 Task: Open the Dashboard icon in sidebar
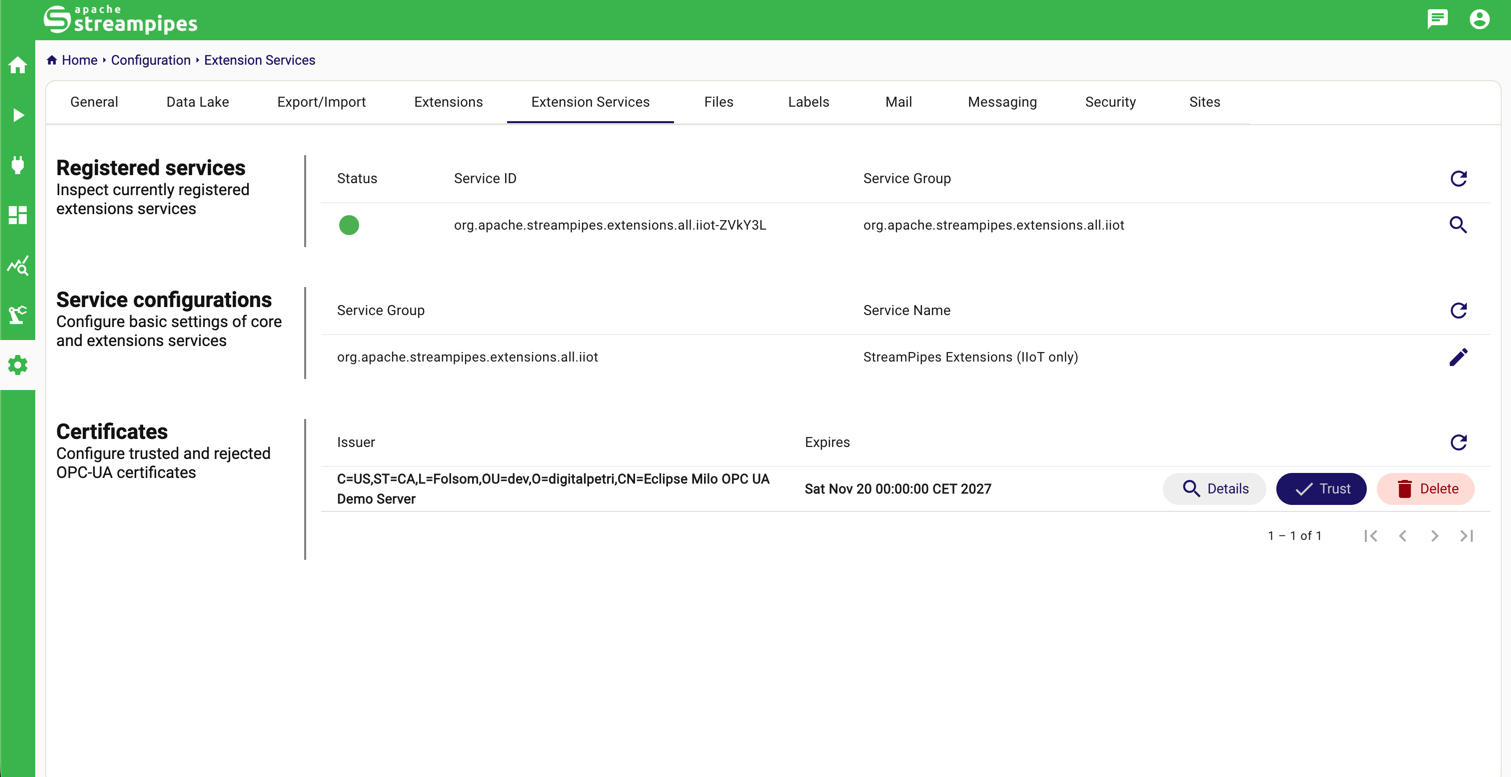coord(18,216)
